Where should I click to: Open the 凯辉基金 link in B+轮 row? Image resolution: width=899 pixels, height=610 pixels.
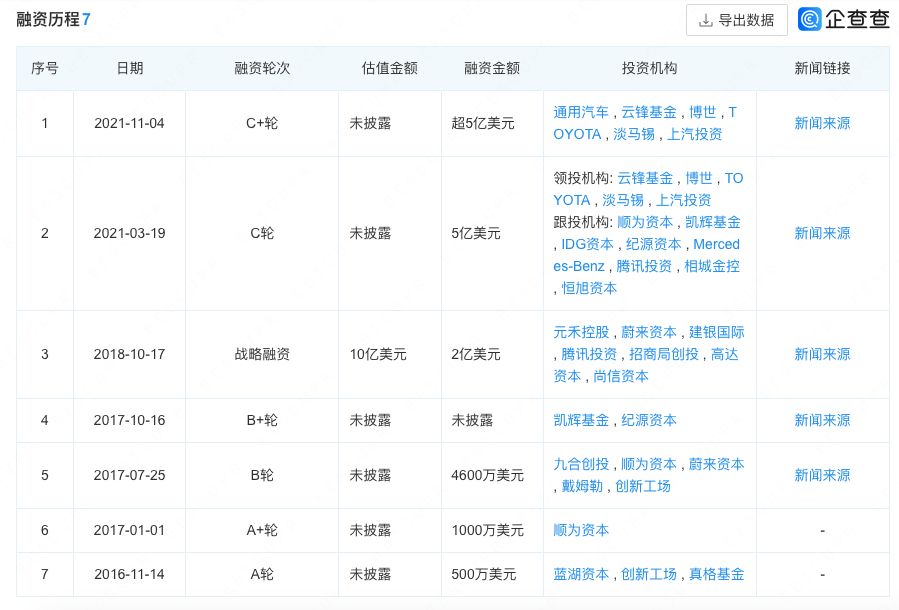coord(580,420)
